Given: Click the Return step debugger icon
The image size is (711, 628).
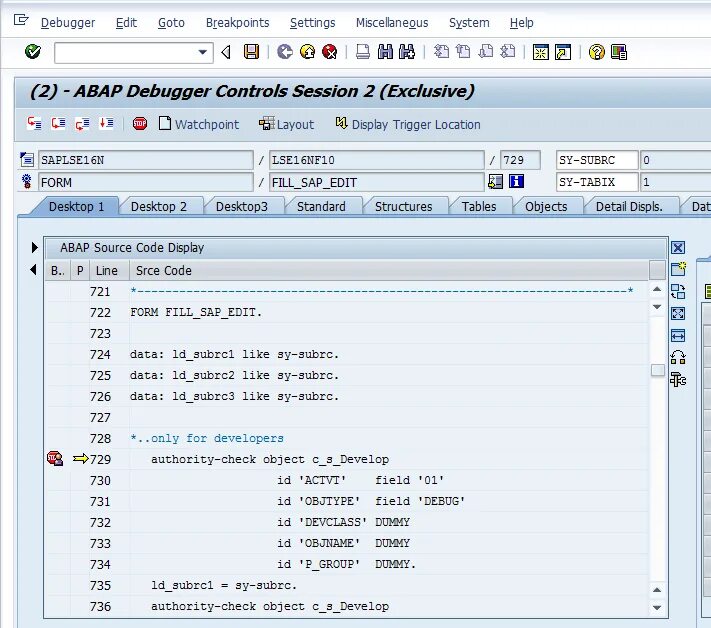Looking at the screenshot, I should tap(82, 123).
